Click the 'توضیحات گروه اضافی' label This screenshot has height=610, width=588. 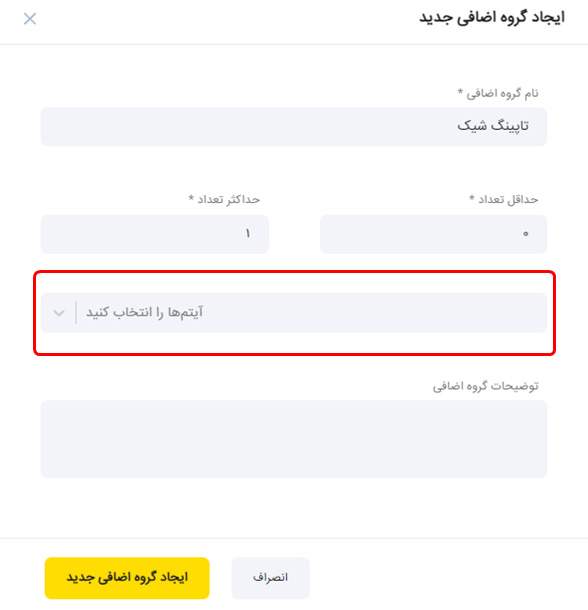coord(486,386)
